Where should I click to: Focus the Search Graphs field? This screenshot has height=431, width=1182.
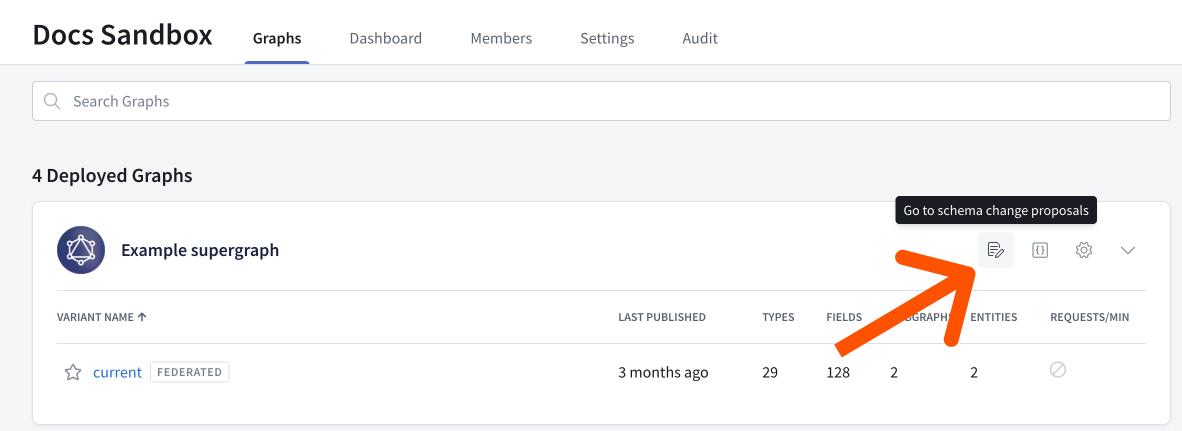click(600, 101)
